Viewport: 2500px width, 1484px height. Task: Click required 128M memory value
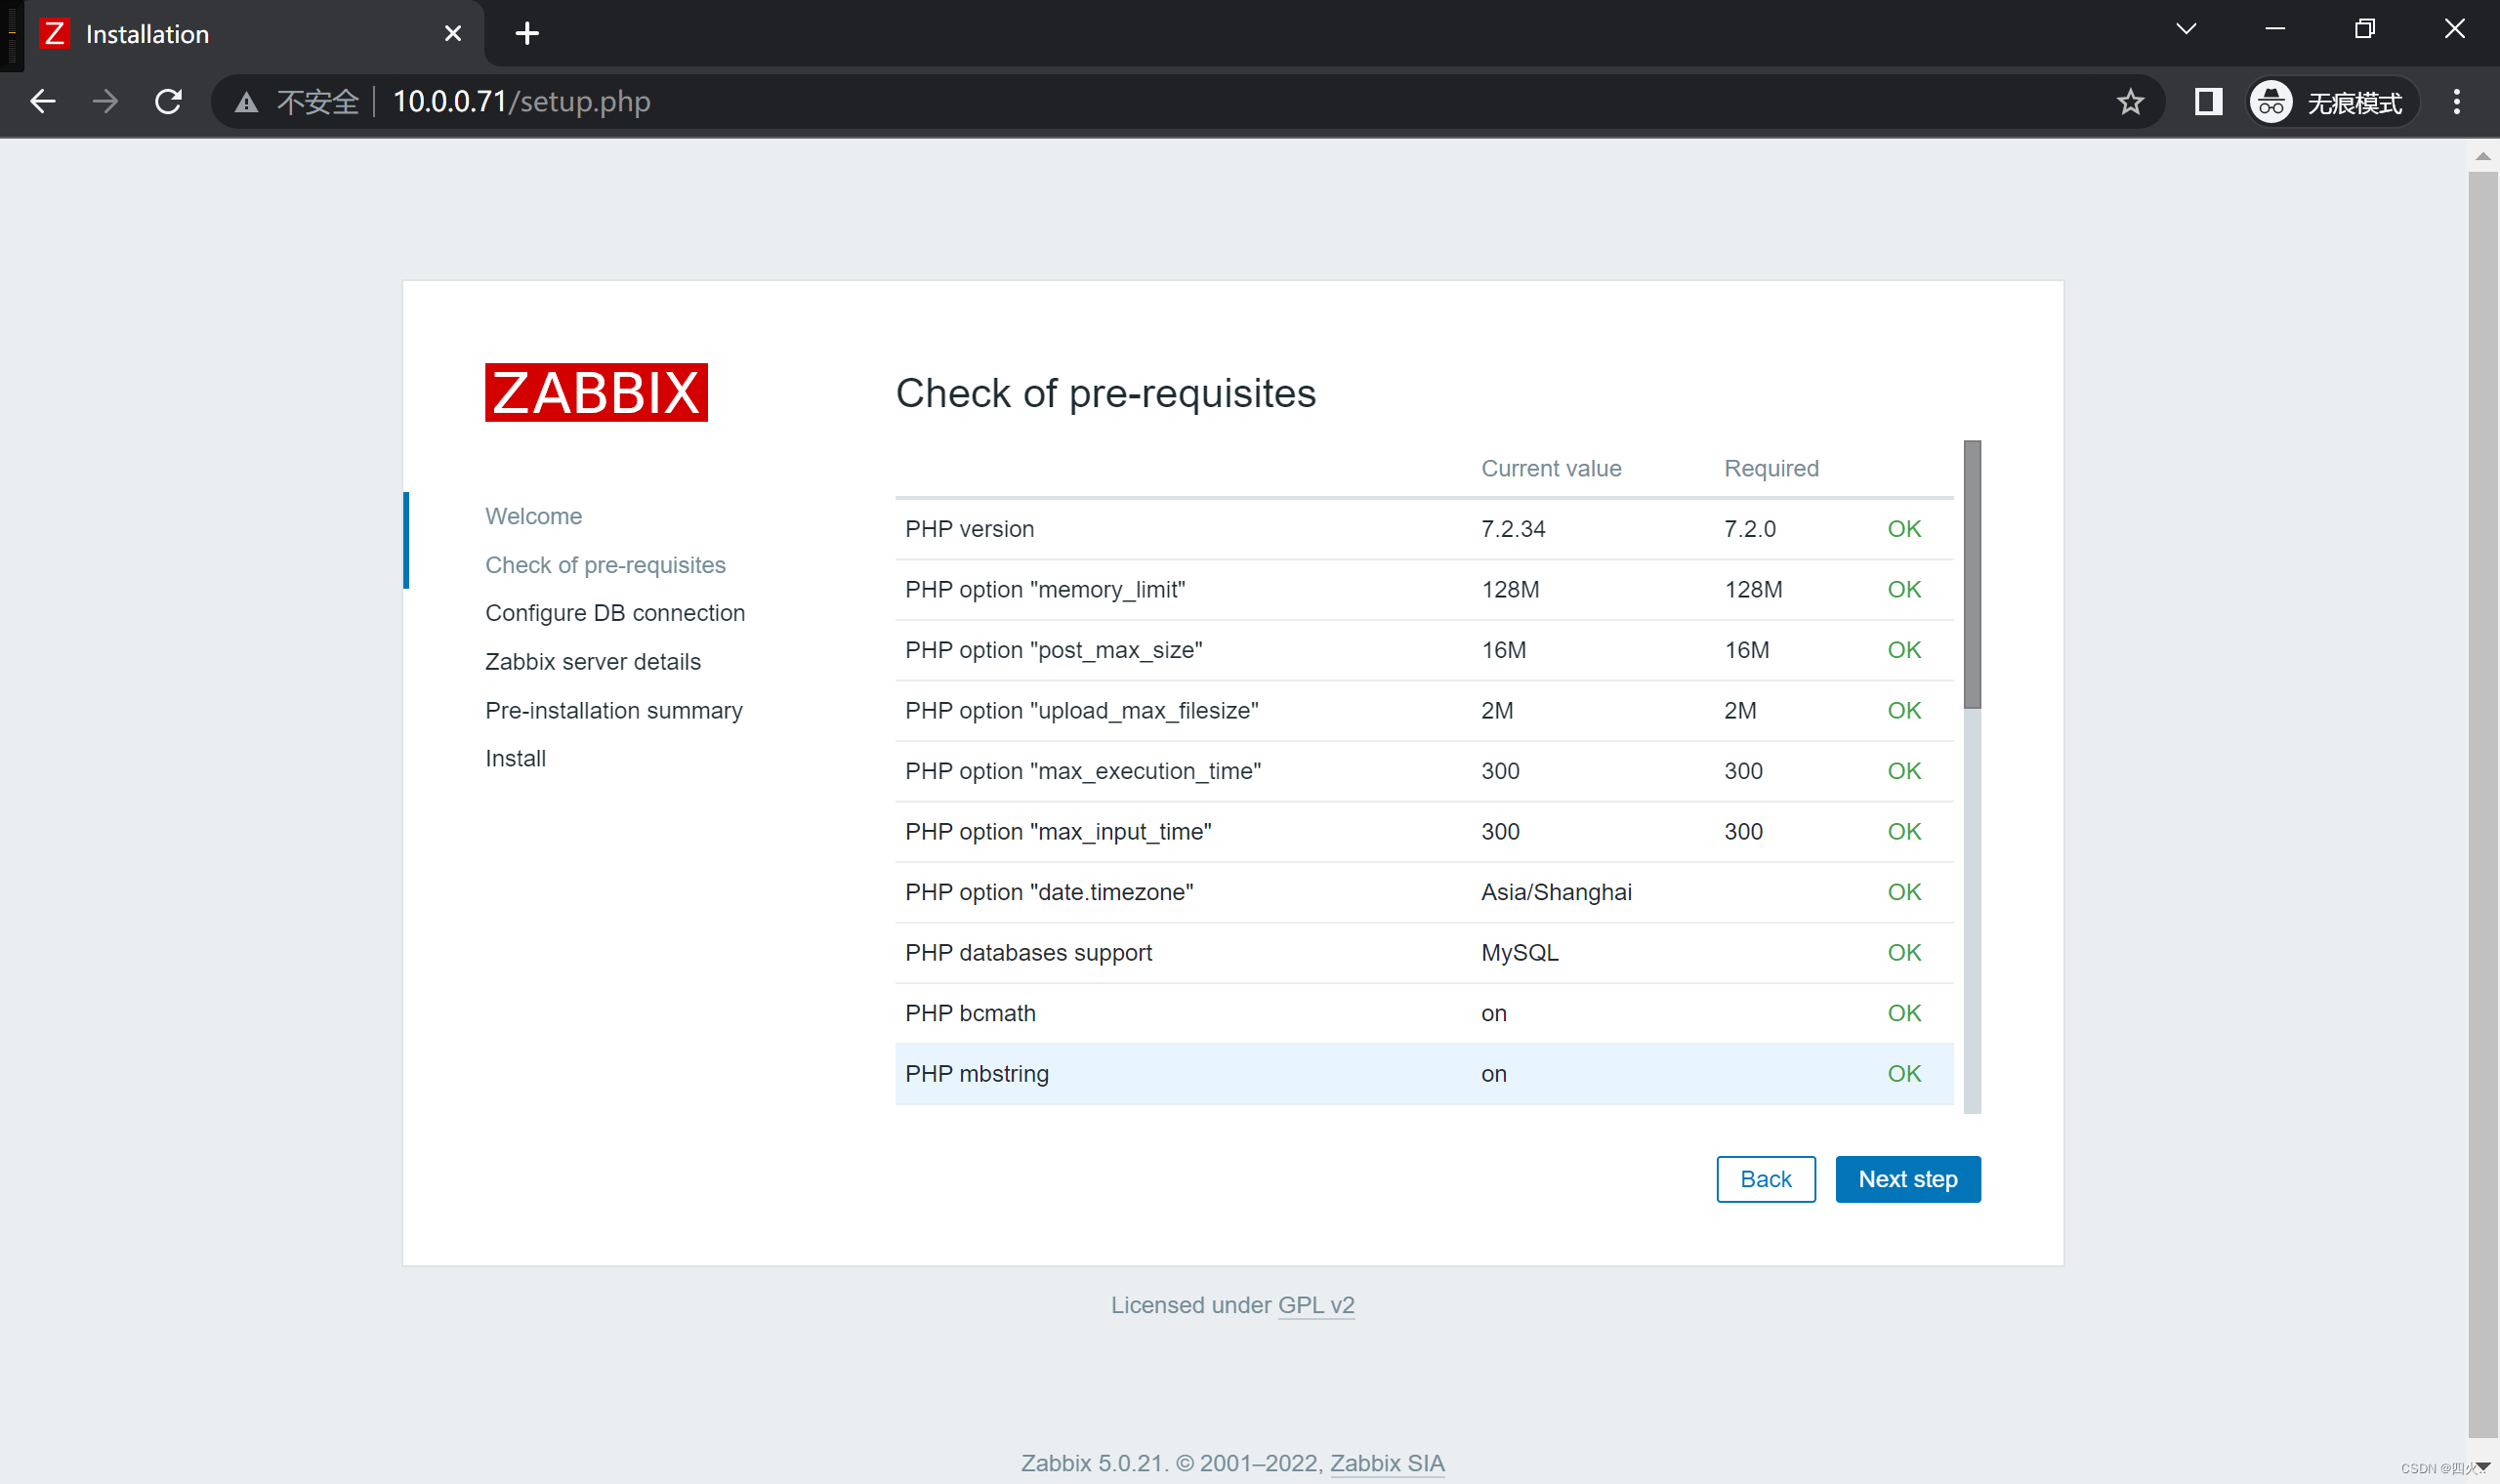[1753, 590]
